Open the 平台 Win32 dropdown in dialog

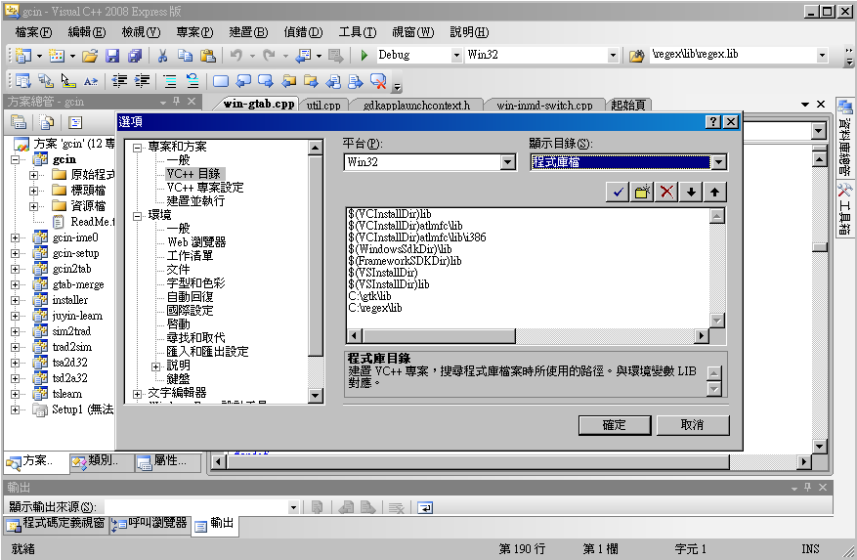coord(507,162)
